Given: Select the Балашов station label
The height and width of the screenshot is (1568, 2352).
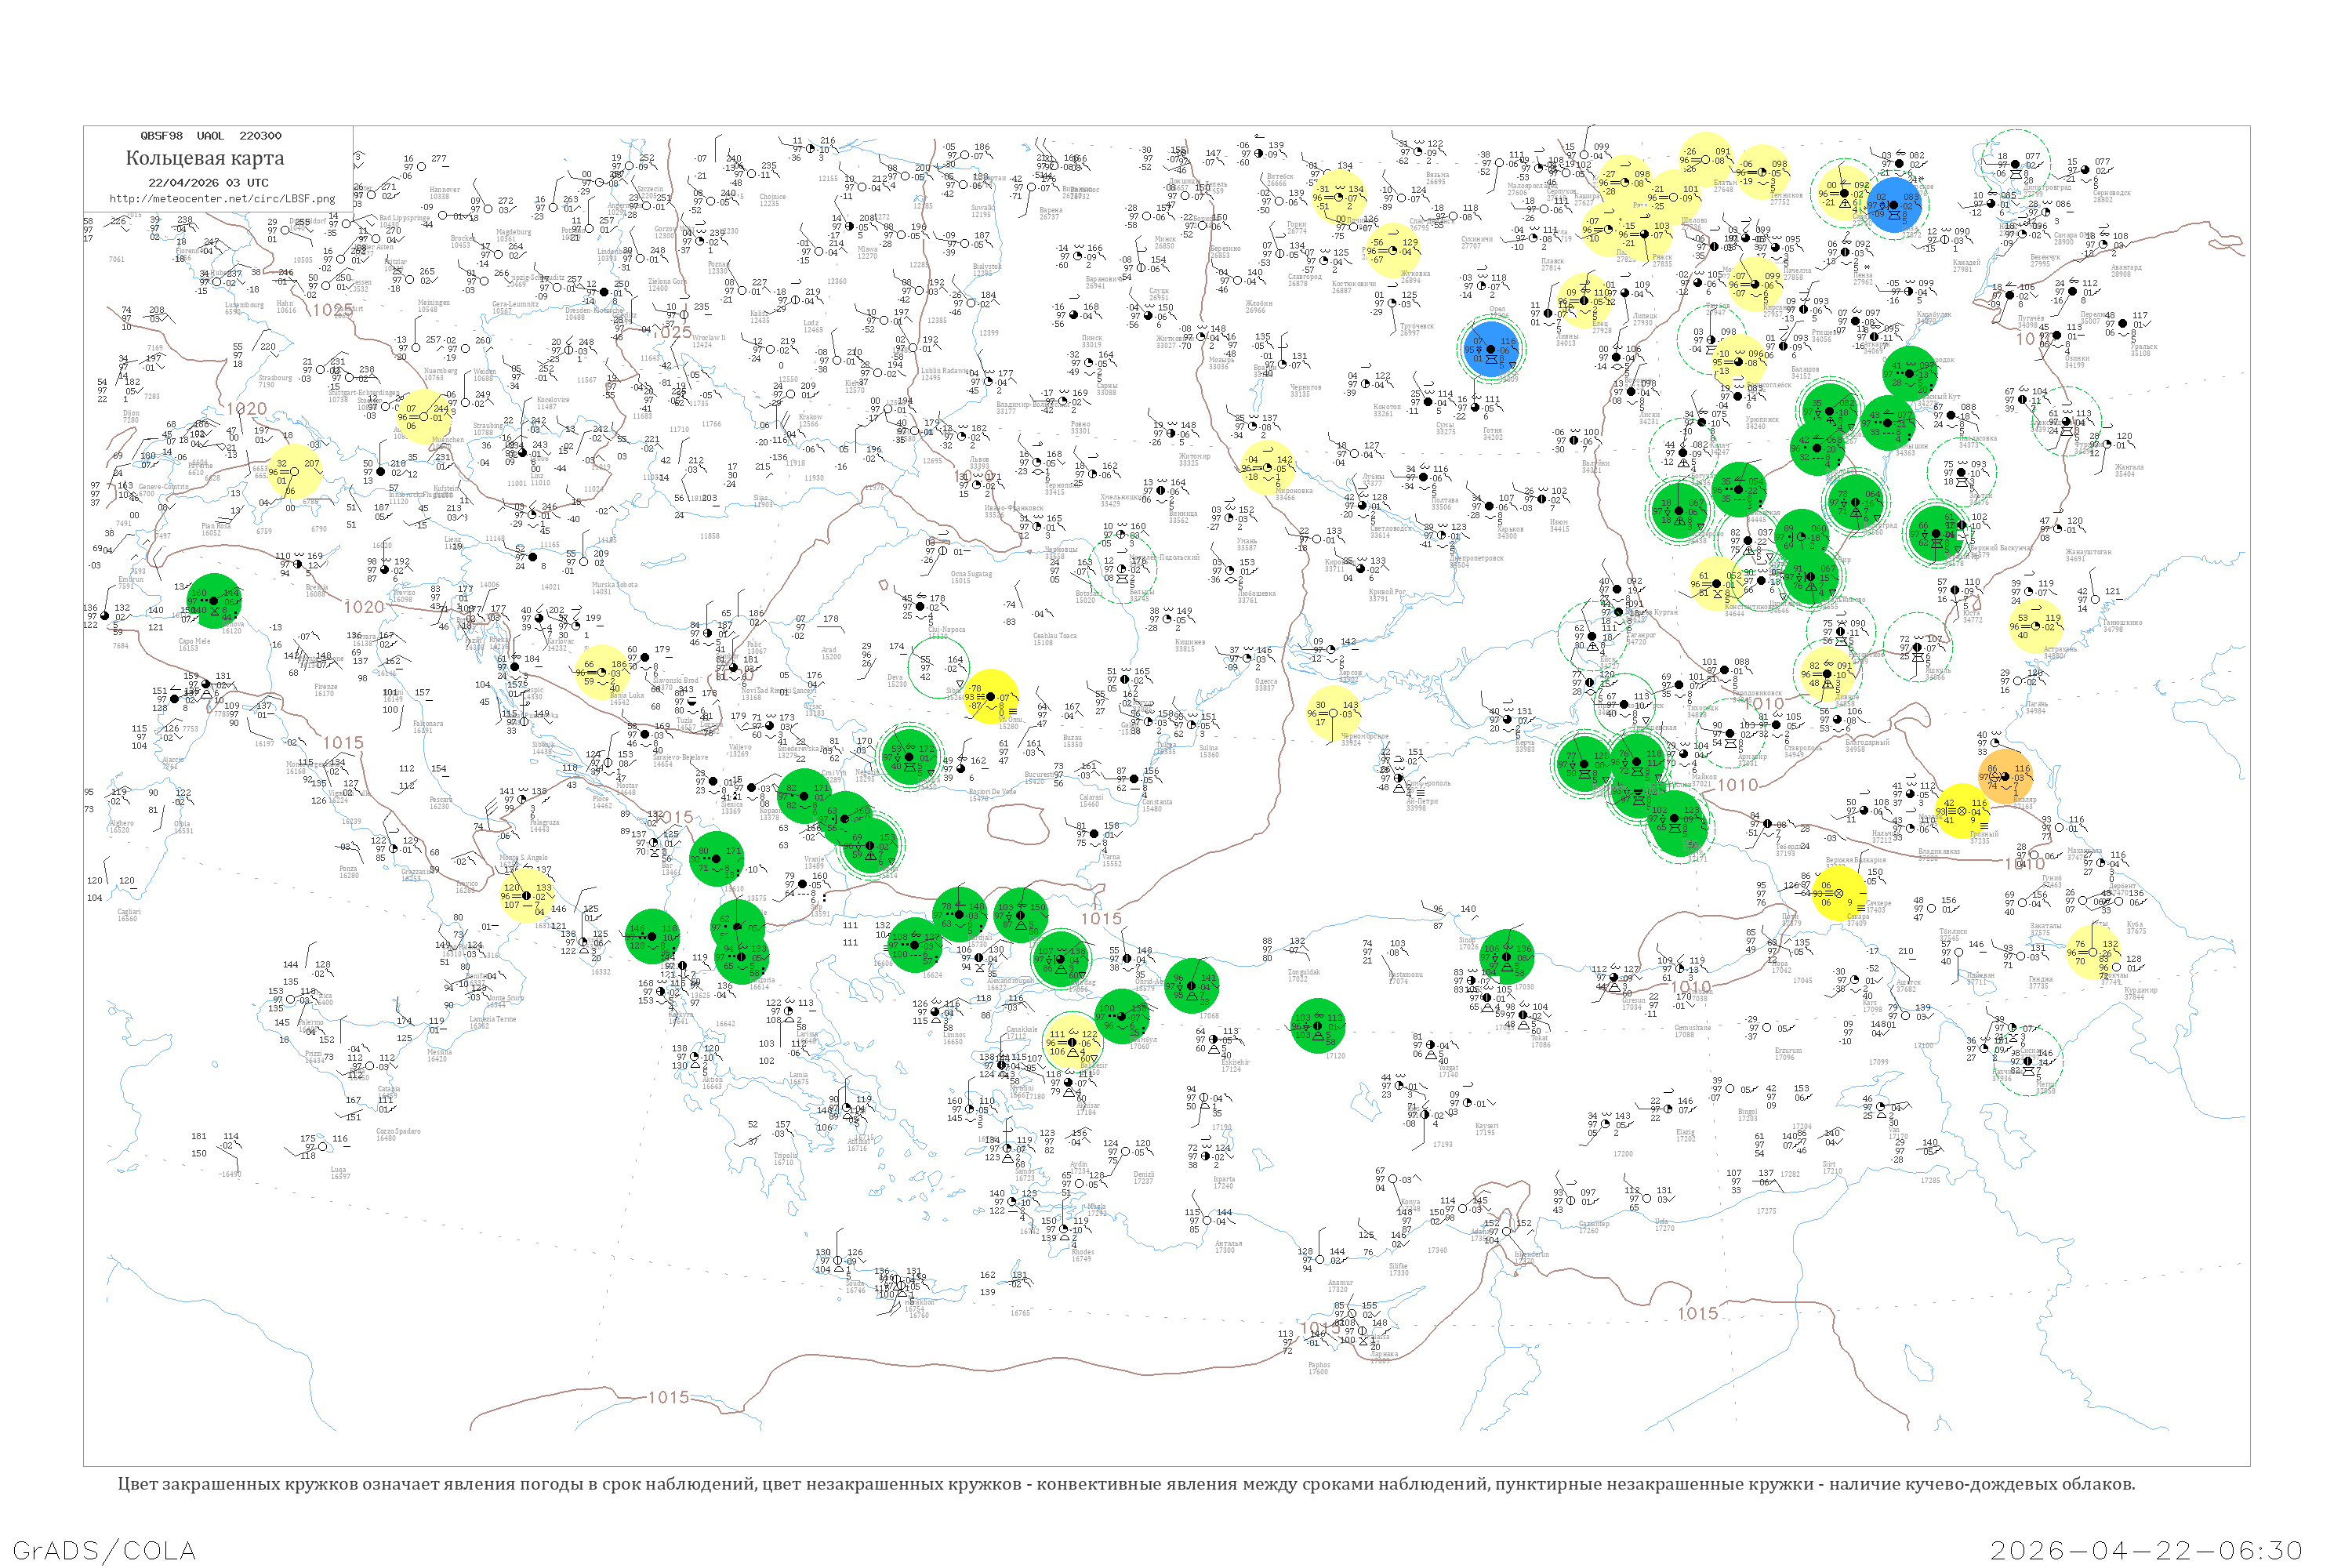Looking at the screenshot, I should coord(1805,371).
